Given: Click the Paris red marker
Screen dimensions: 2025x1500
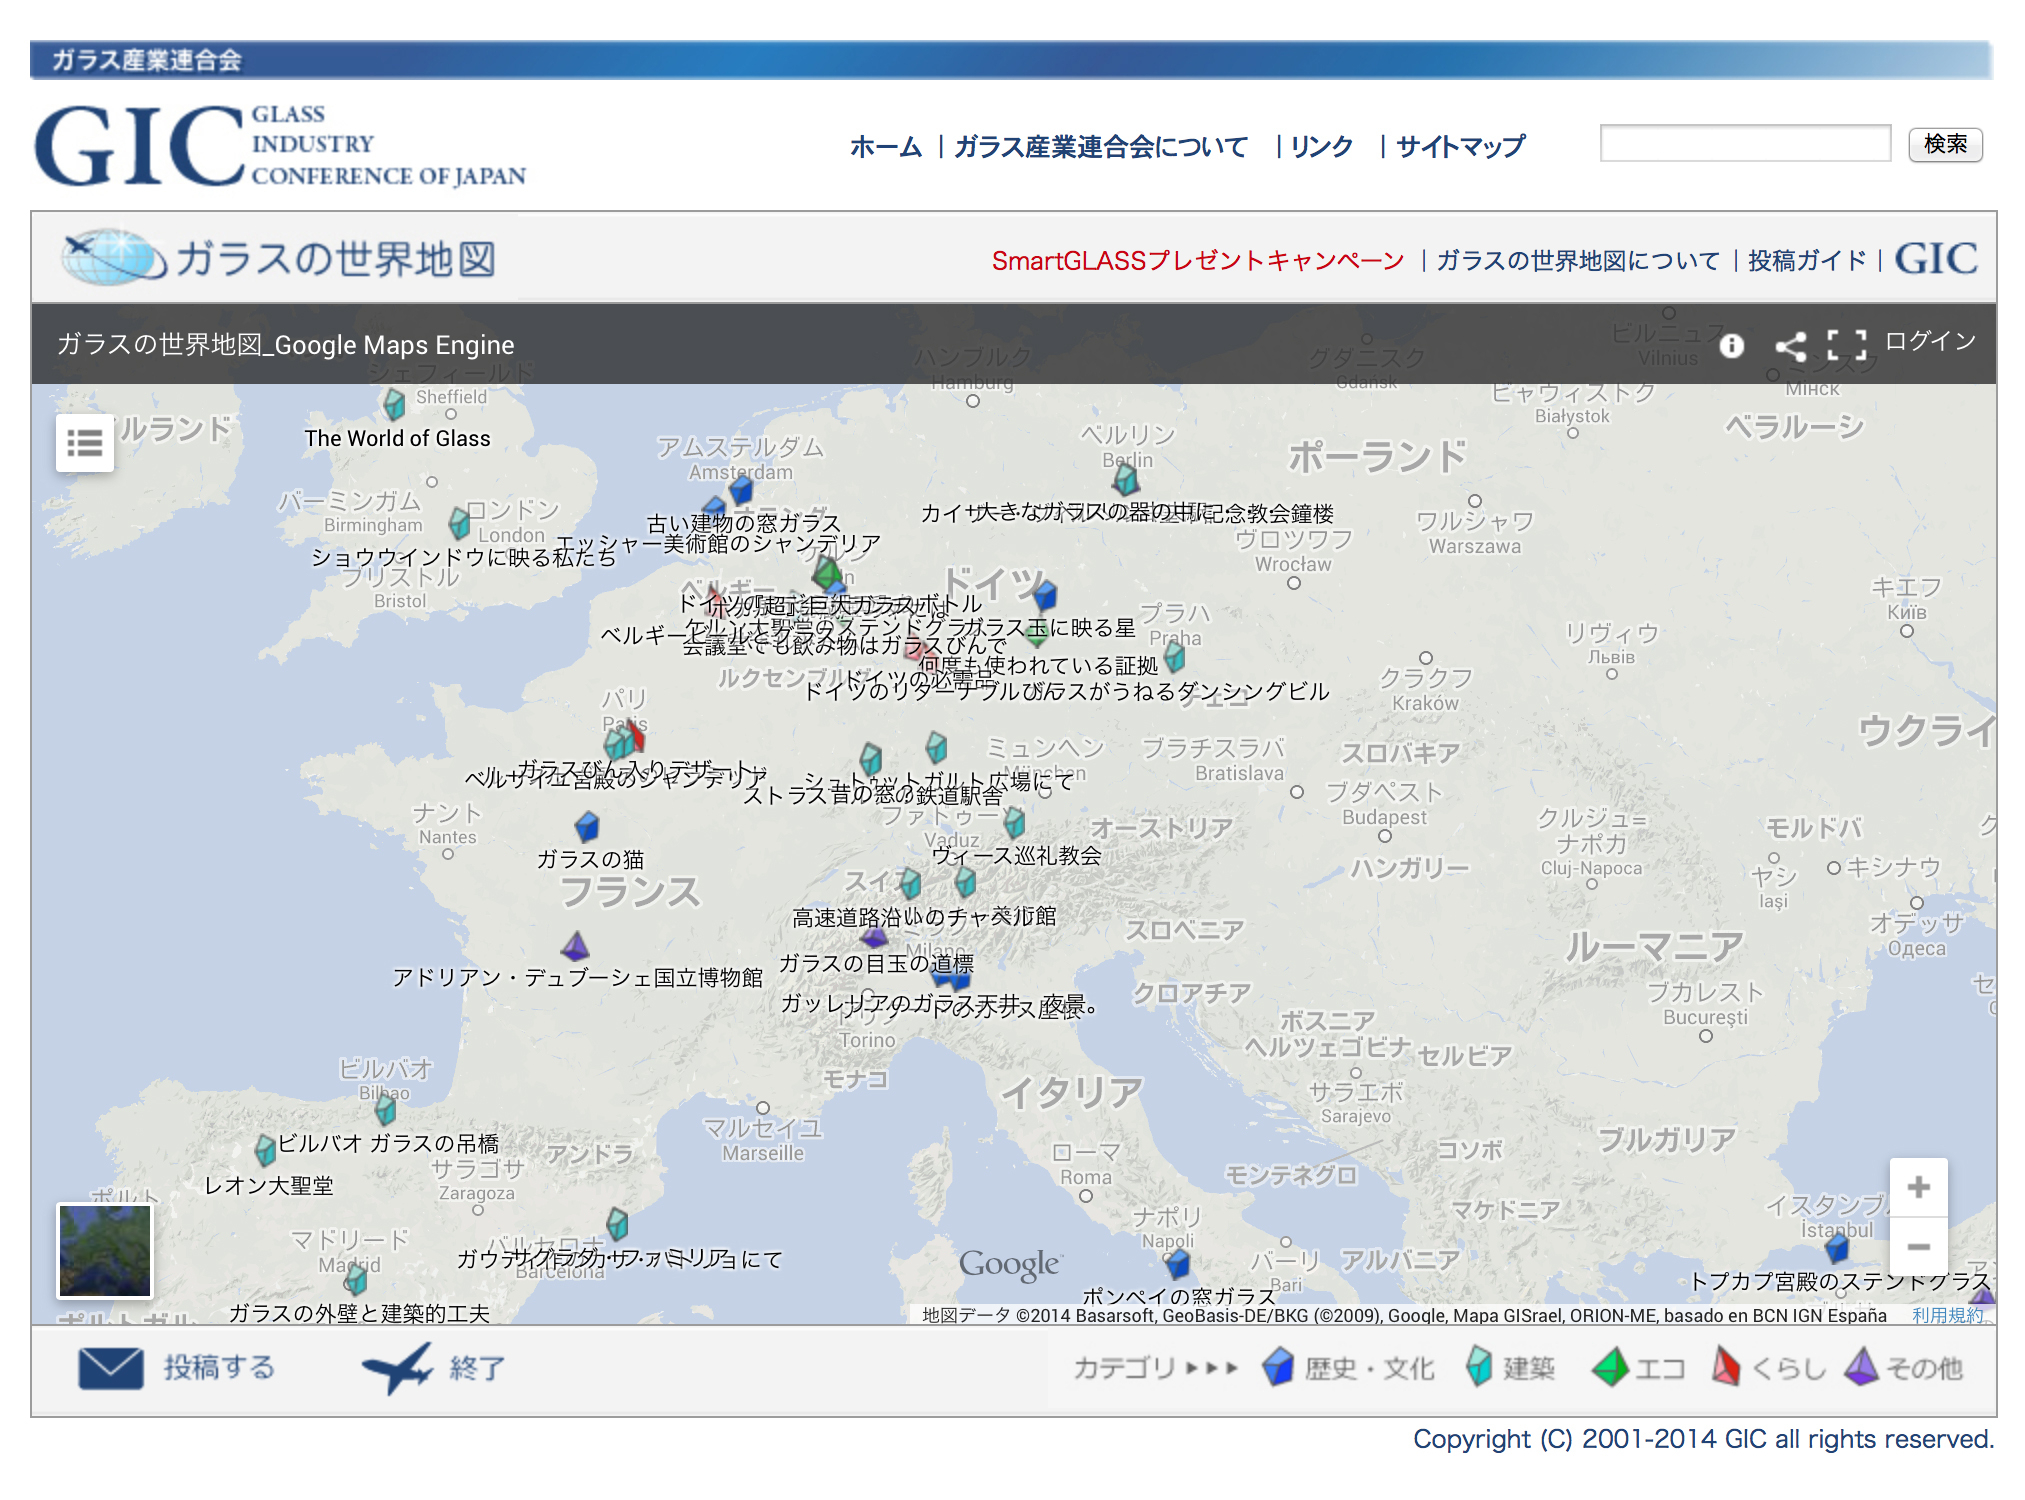Looking at the screenshot, I should coord(635,735).
